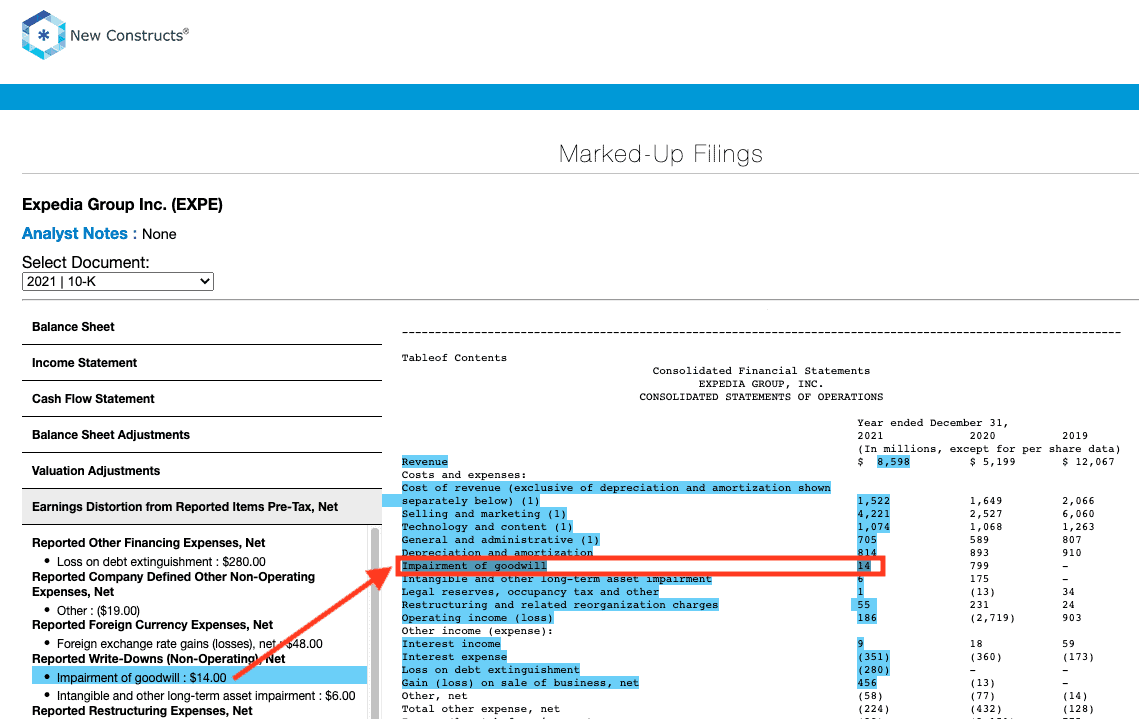
Task: Select Impairment of goodwill $14.00 item
Action: pyautogui.click(x=199, y=677)
